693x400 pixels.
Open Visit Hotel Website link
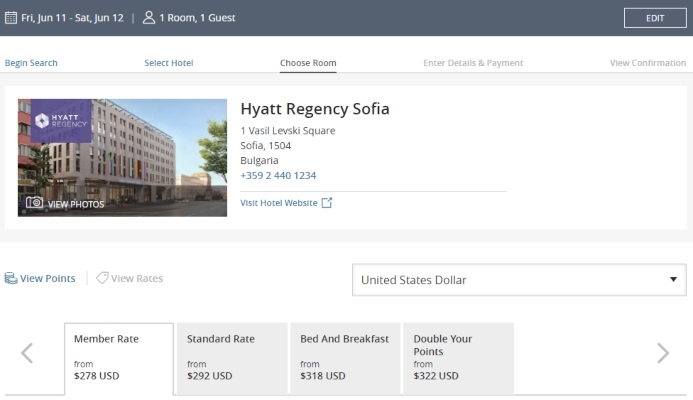279,203
